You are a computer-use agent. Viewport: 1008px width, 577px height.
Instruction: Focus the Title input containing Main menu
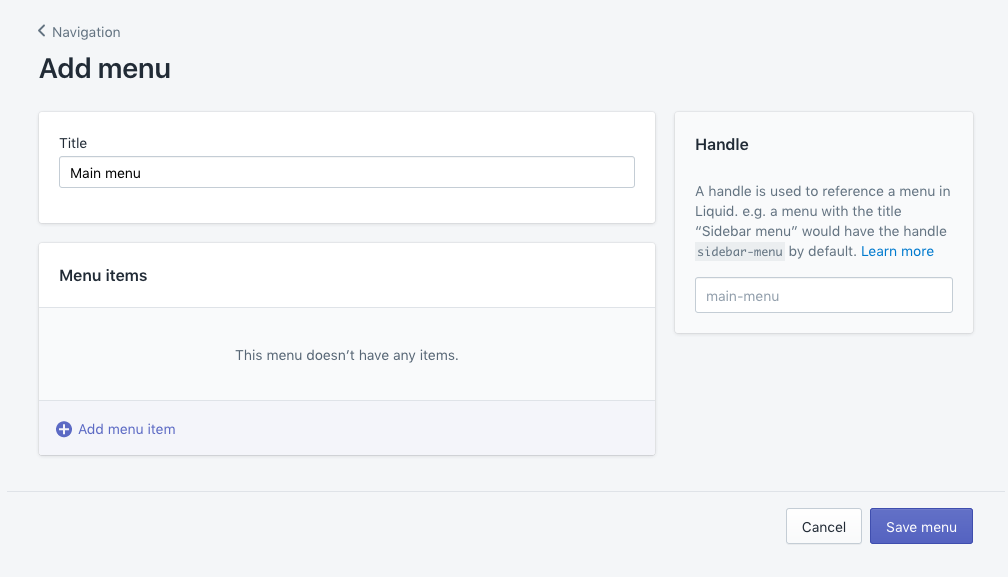tap(346, 172)
